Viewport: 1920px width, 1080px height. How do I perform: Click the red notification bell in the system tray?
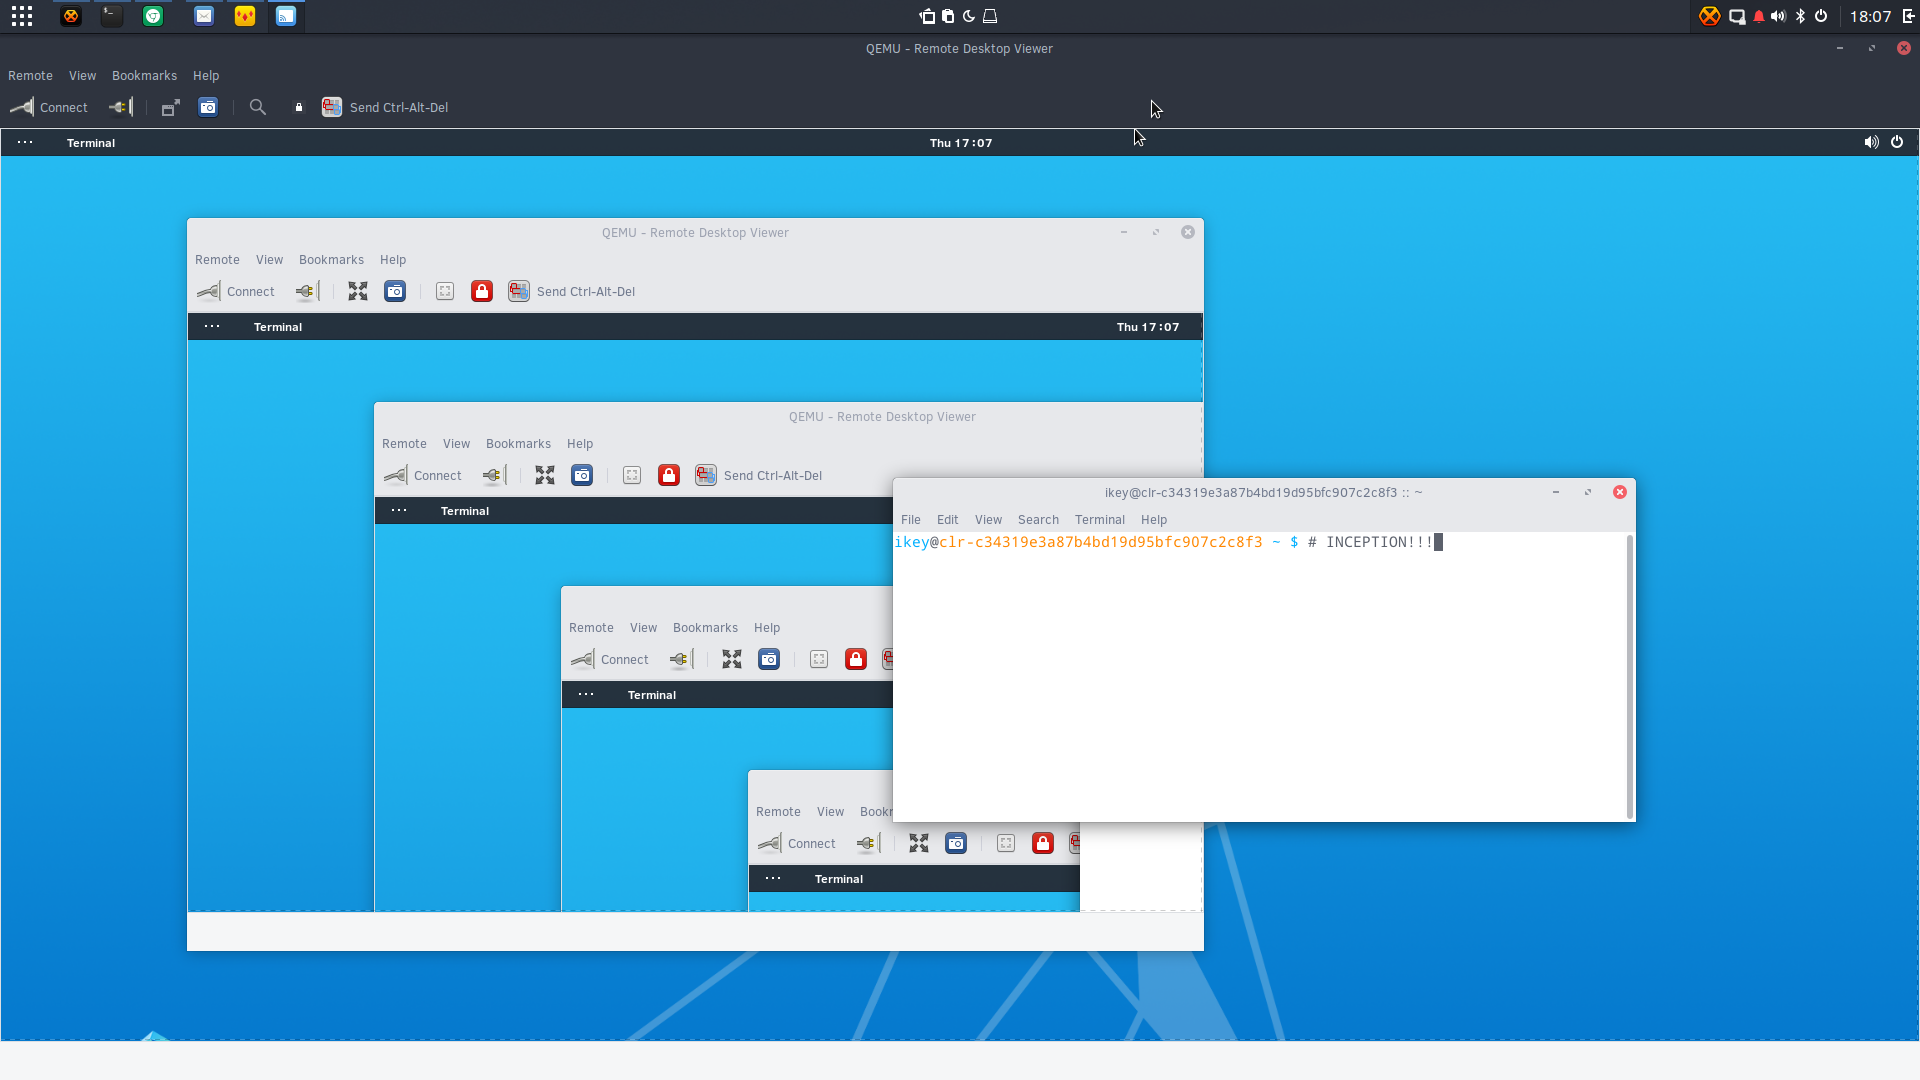click(1759, 16)
